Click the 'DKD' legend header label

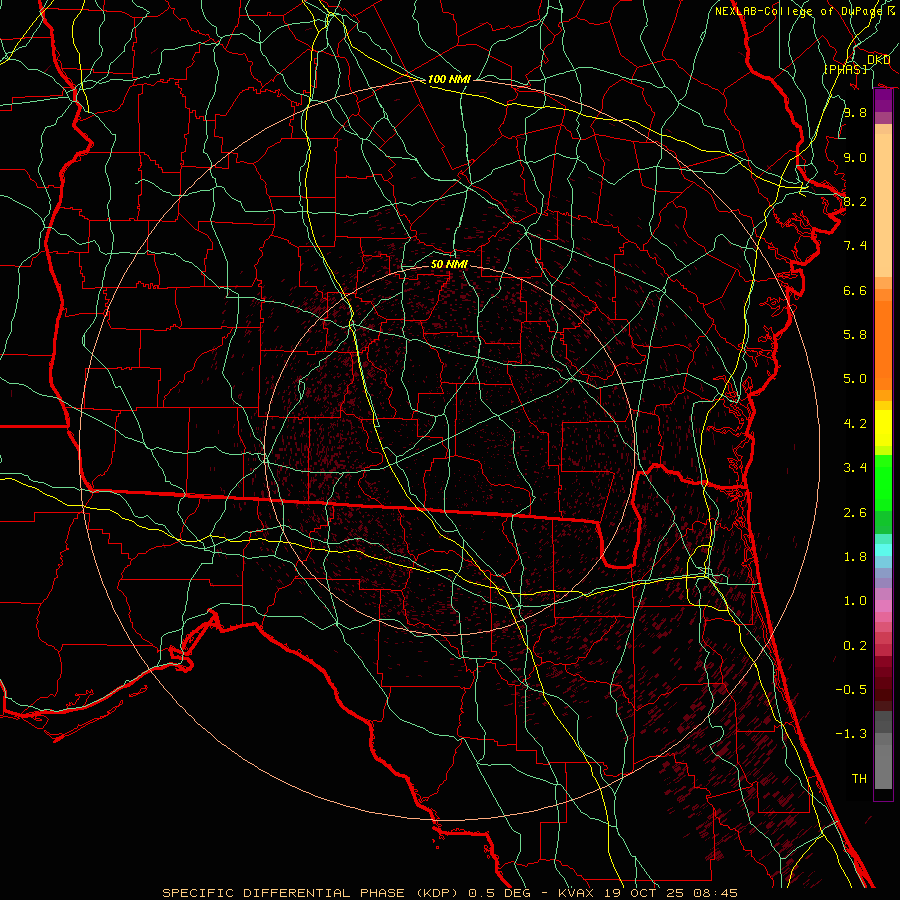[x=878, y=60]
